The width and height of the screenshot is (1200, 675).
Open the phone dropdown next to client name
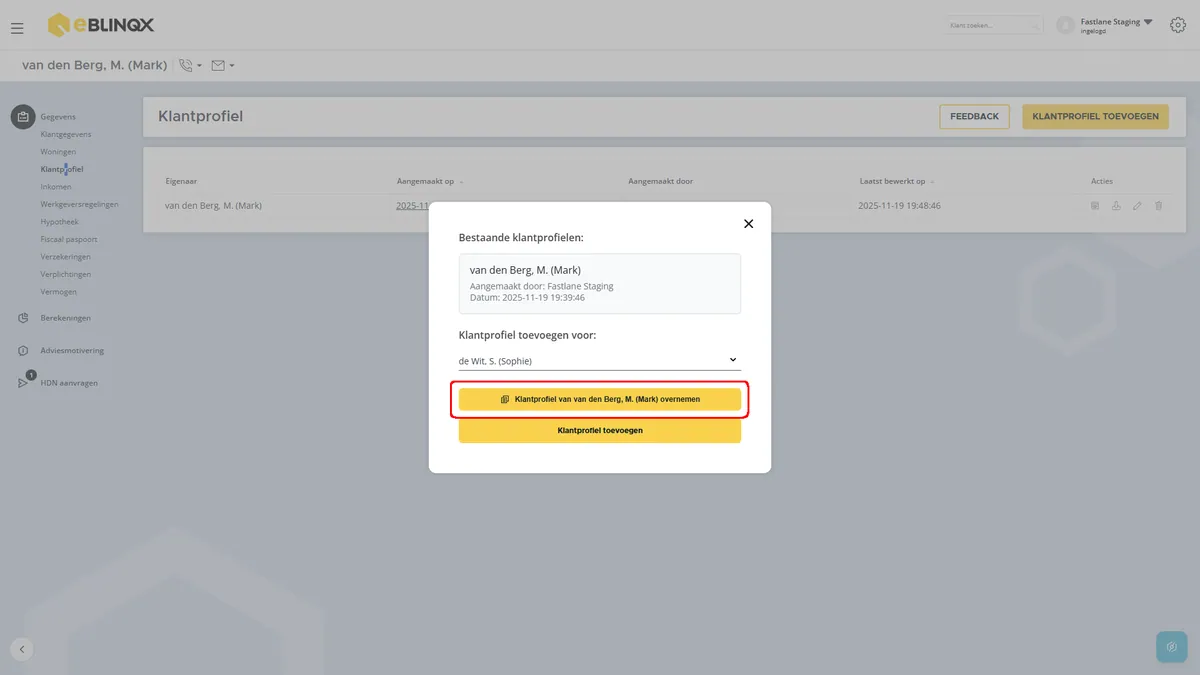(190, 66)
